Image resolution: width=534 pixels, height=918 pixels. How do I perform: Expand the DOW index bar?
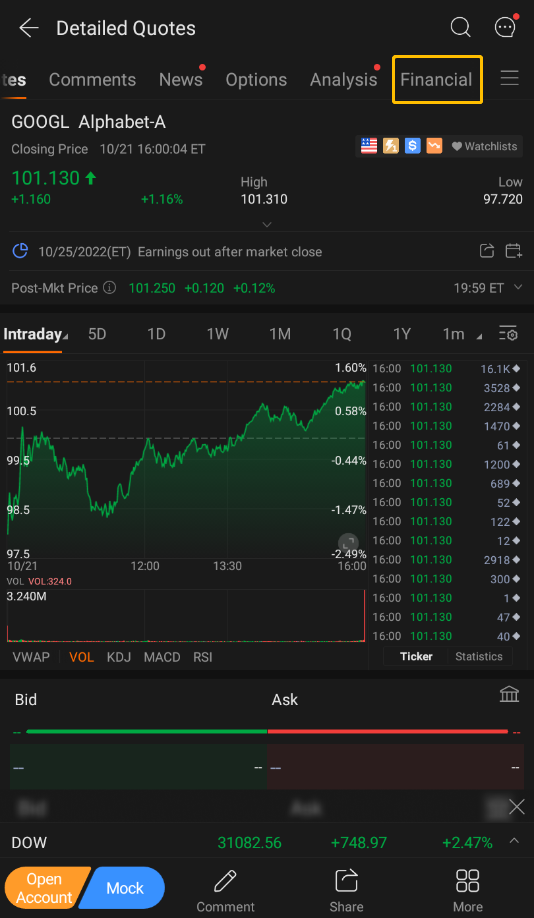coord(514,841)
